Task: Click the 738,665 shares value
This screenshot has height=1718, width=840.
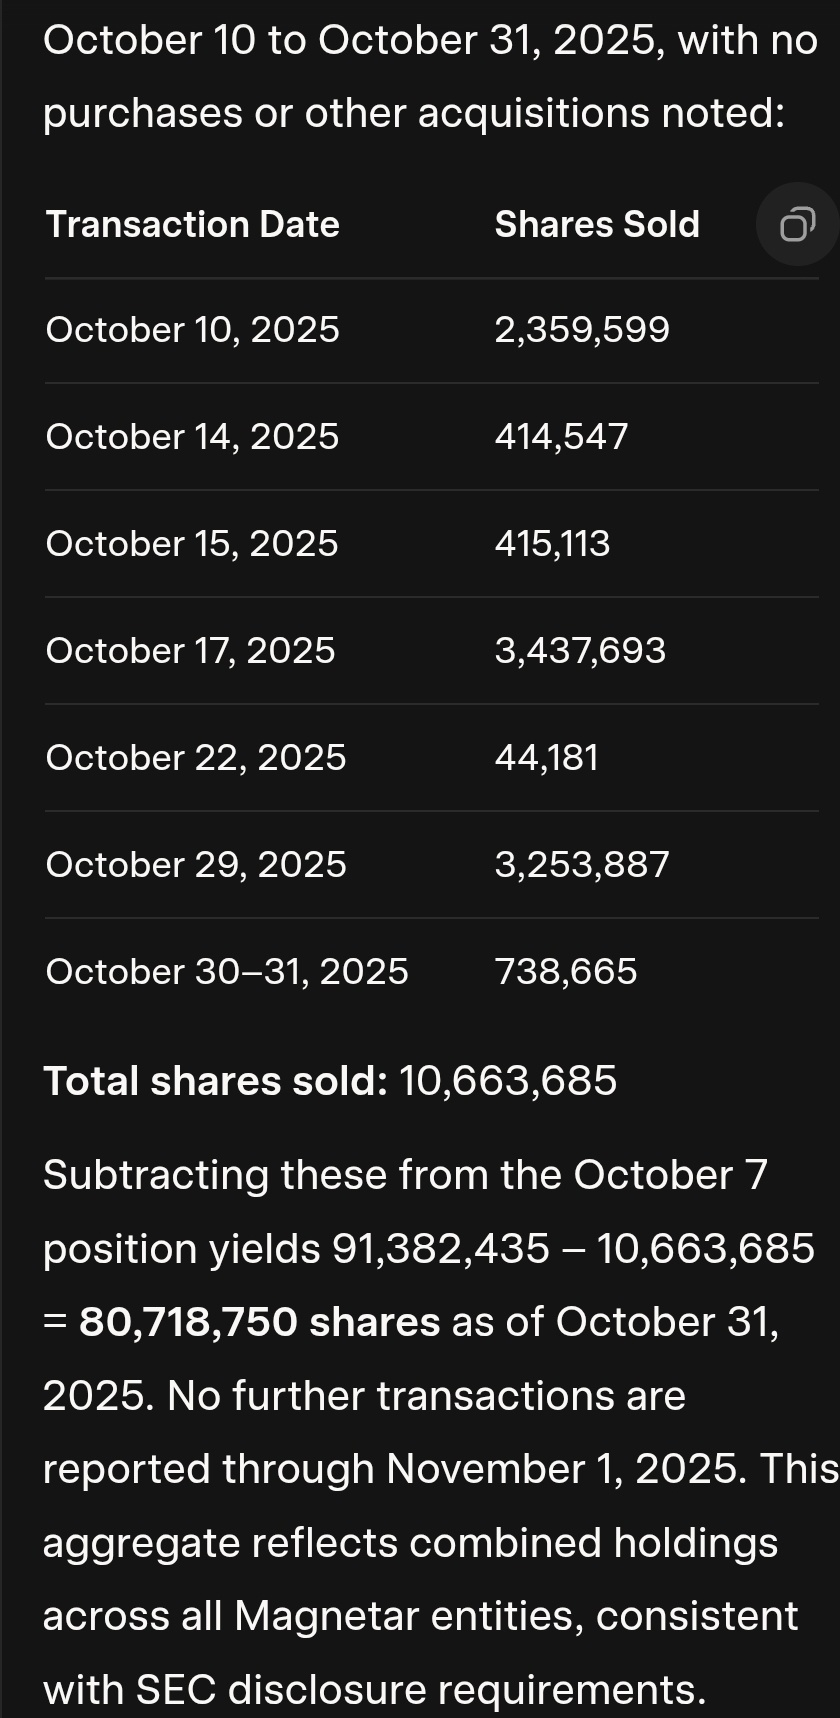Action: point(566,972)
